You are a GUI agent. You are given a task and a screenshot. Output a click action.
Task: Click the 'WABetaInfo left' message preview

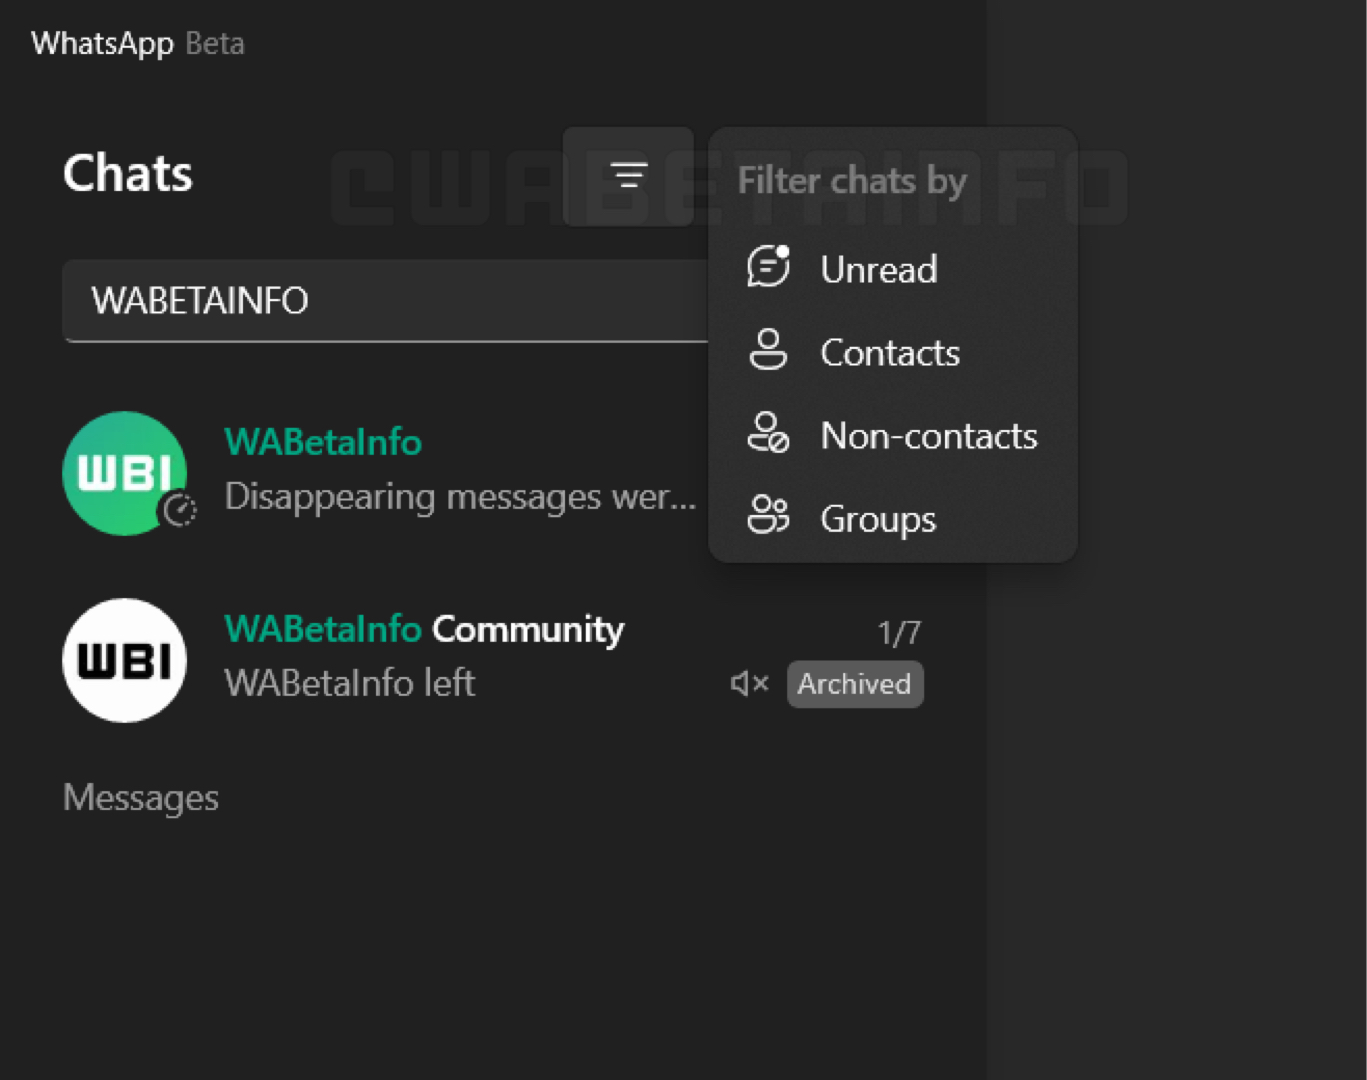tap(349, 683)
